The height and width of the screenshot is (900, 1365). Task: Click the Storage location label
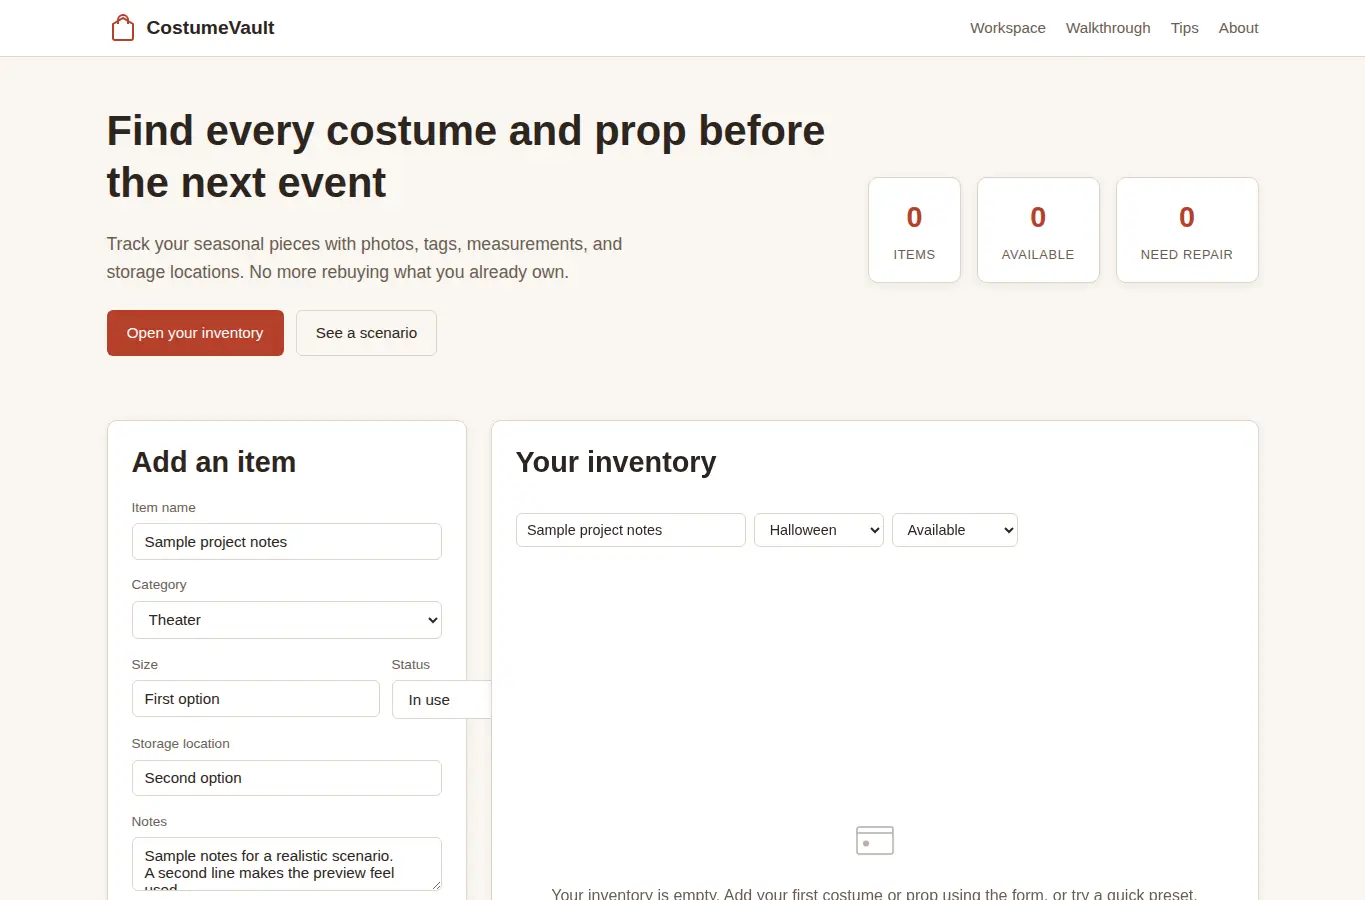[x=181, y=744]
